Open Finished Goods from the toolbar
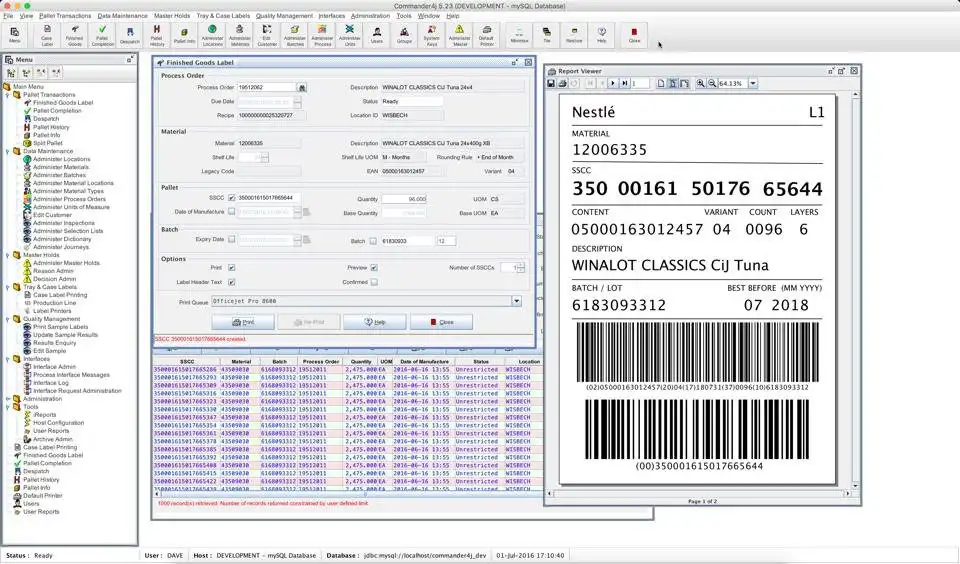This screenshot has width=960, height=564. [75, 36]
